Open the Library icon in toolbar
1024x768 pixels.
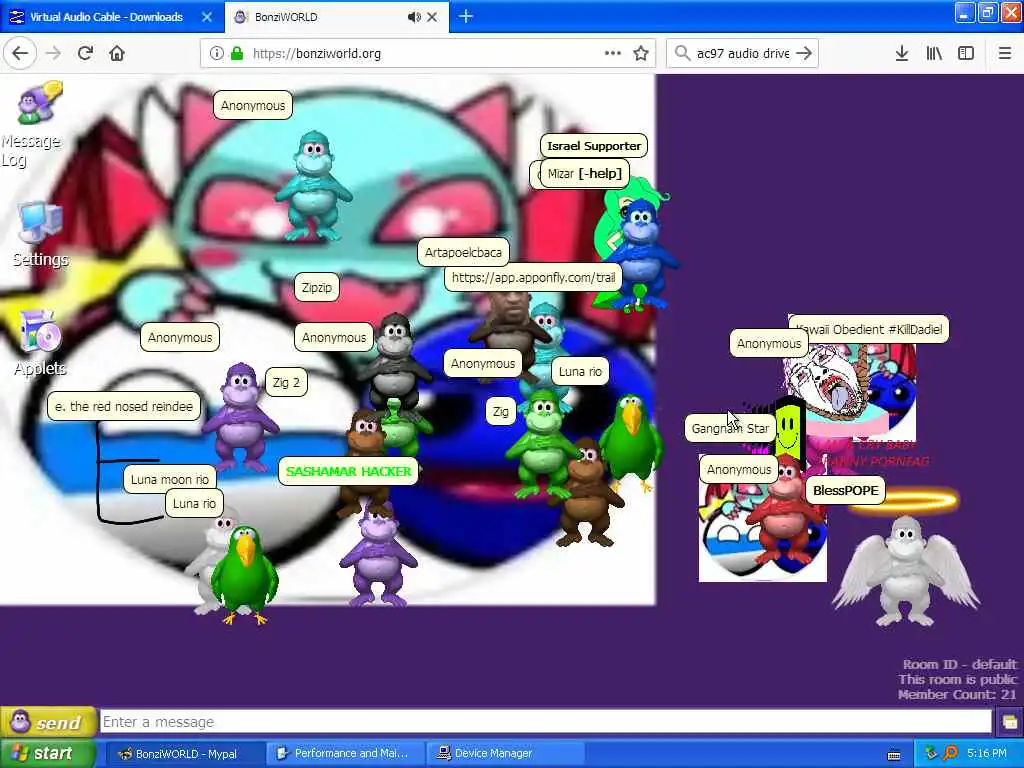pyautogui.click(x=934, y=54)
